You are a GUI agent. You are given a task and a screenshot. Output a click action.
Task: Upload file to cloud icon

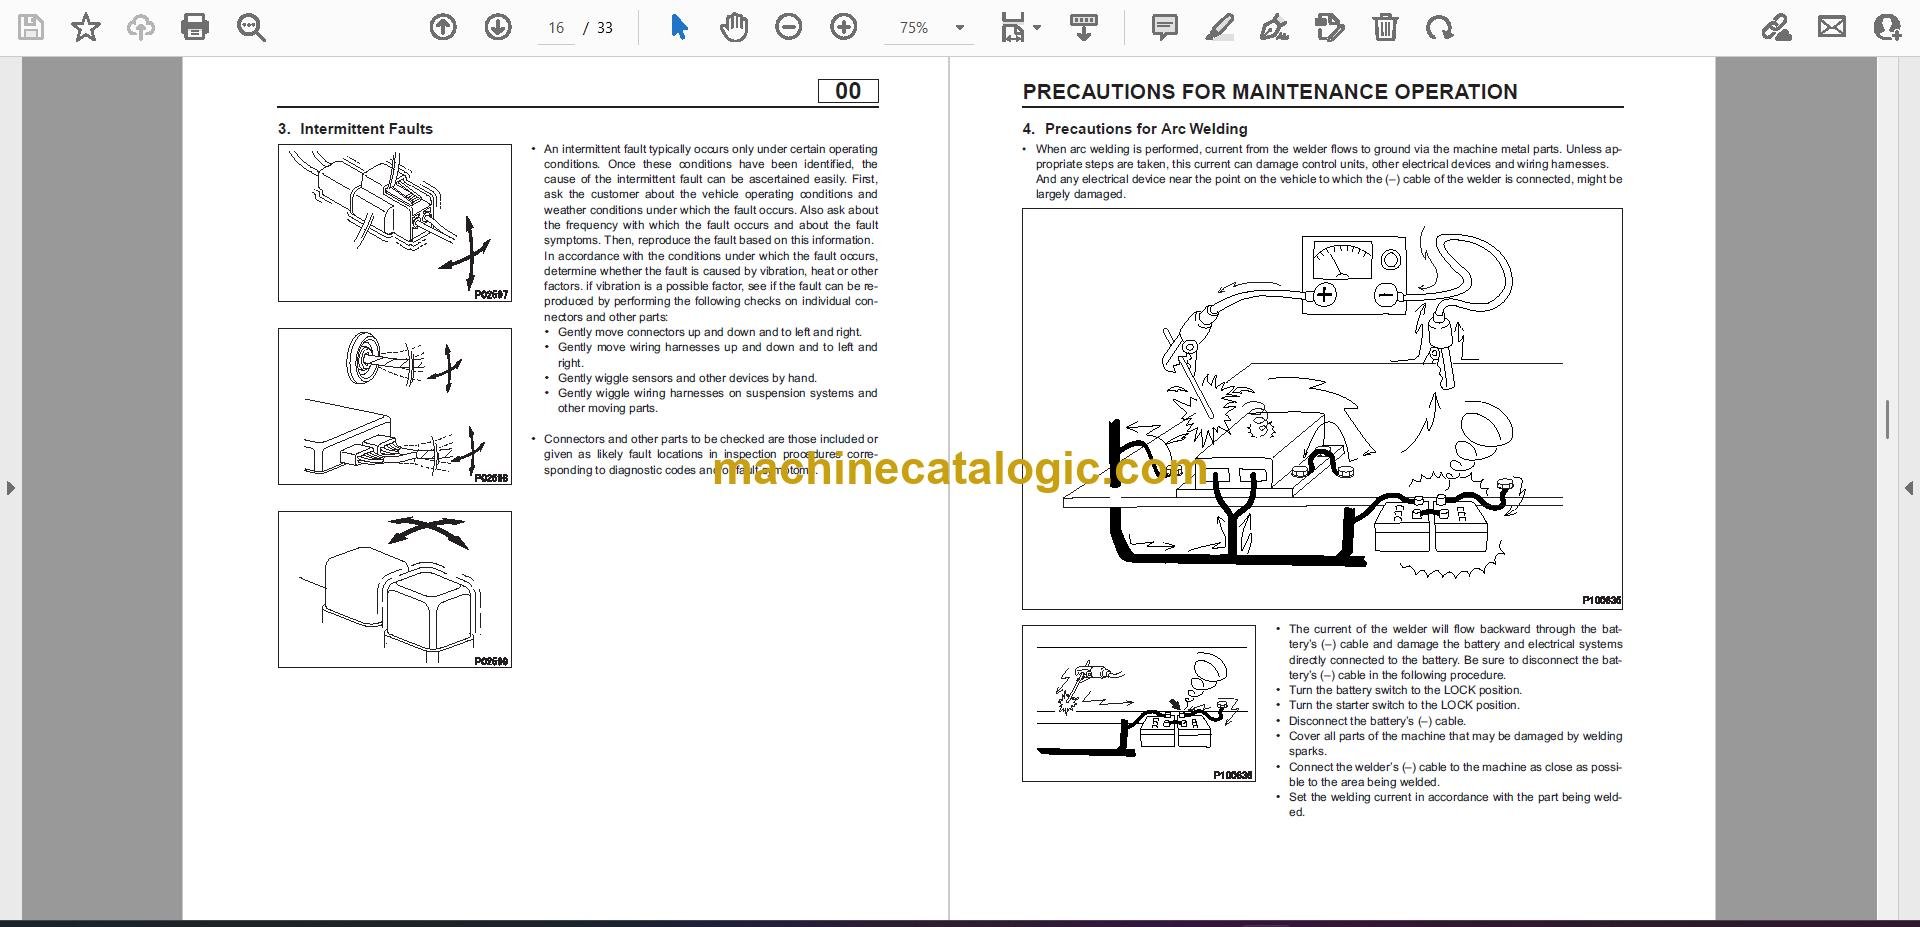pos(140,27)
